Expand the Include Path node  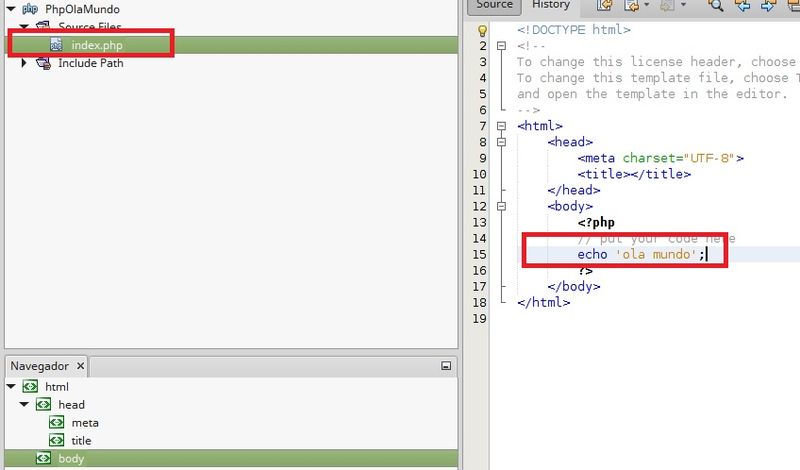click(23, 63)
